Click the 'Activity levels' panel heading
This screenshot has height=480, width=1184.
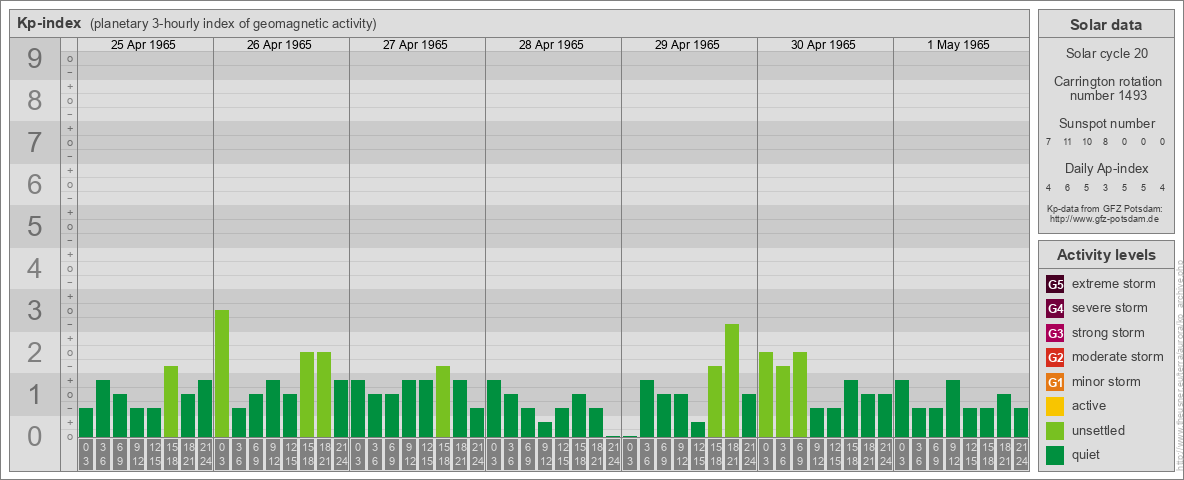click(x=1106, y=255)
